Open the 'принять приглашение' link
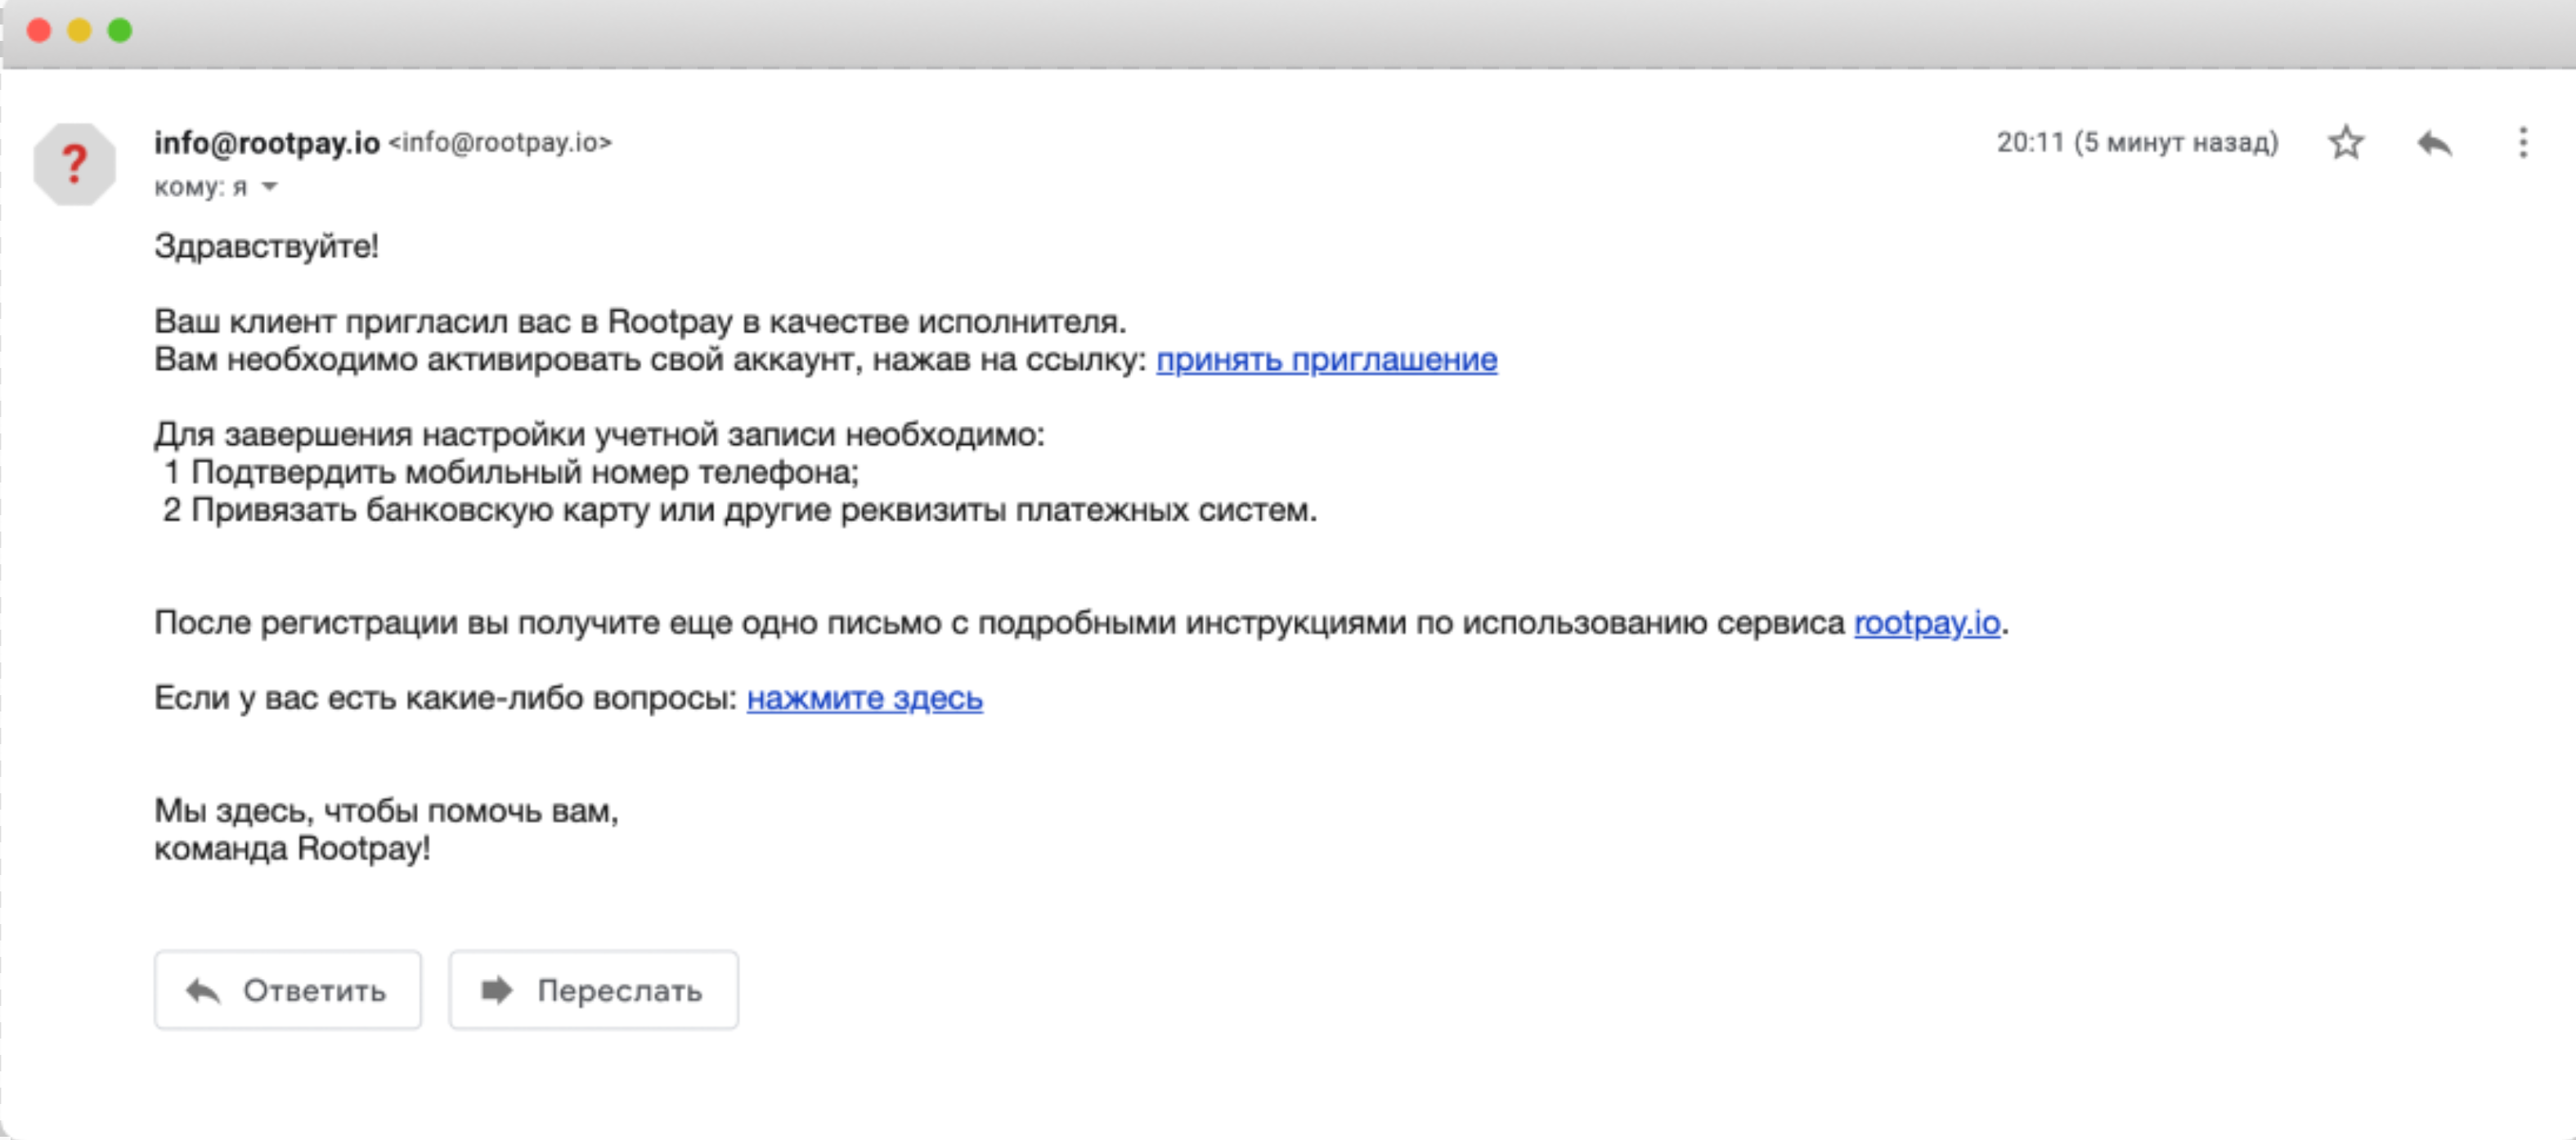This screenshot has width=2576, height=1140. pos(1326,359)
